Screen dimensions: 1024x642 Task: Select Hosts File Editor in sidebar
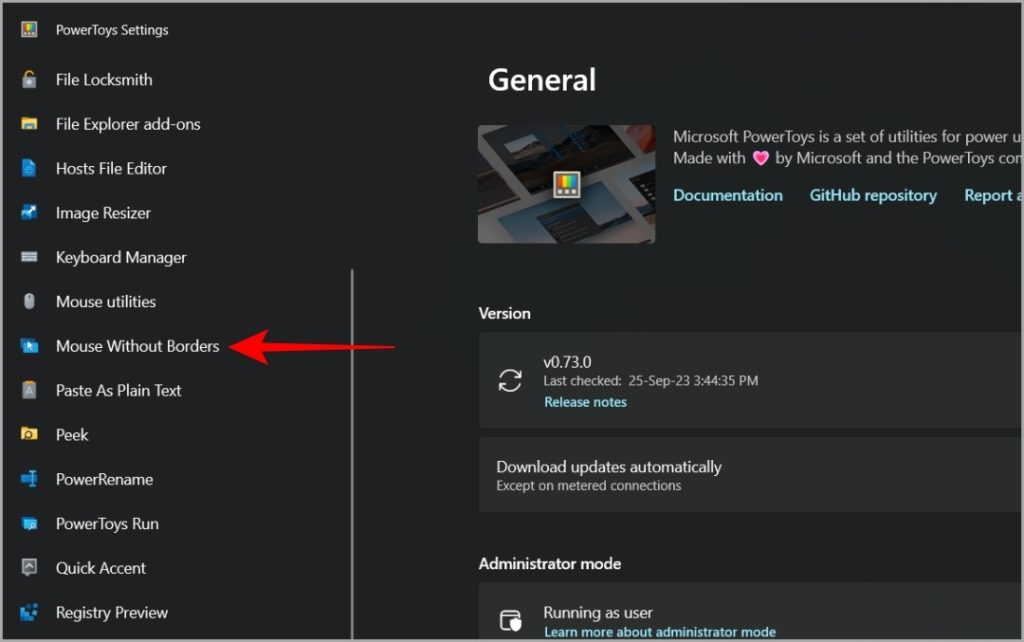111,169
